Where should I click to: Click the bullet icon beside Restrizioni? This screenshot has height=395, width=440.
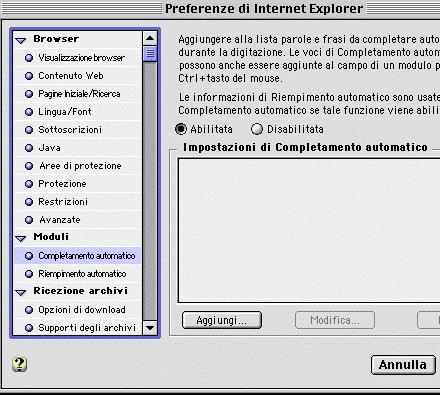click(x=29, y=202)
